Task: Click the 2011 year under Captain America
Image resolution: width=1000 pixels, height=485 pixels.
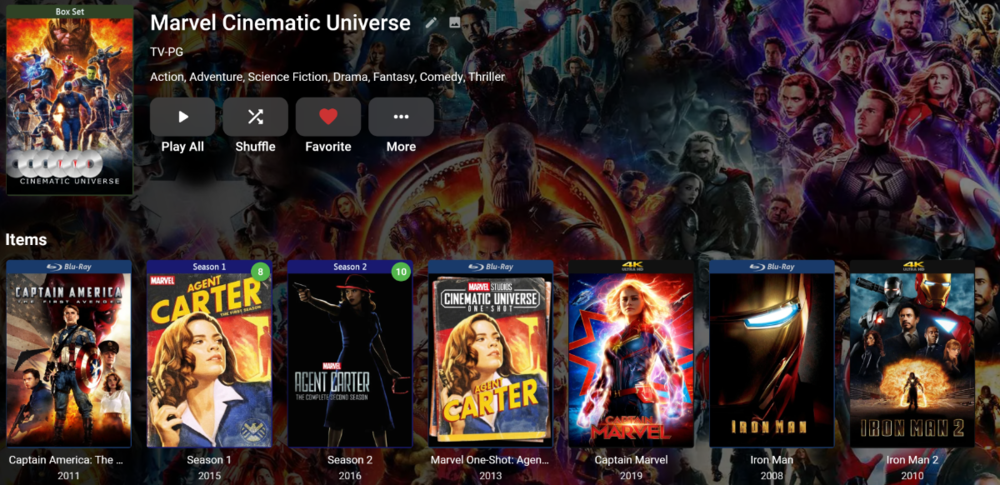Action: click(x=69, y=476)
